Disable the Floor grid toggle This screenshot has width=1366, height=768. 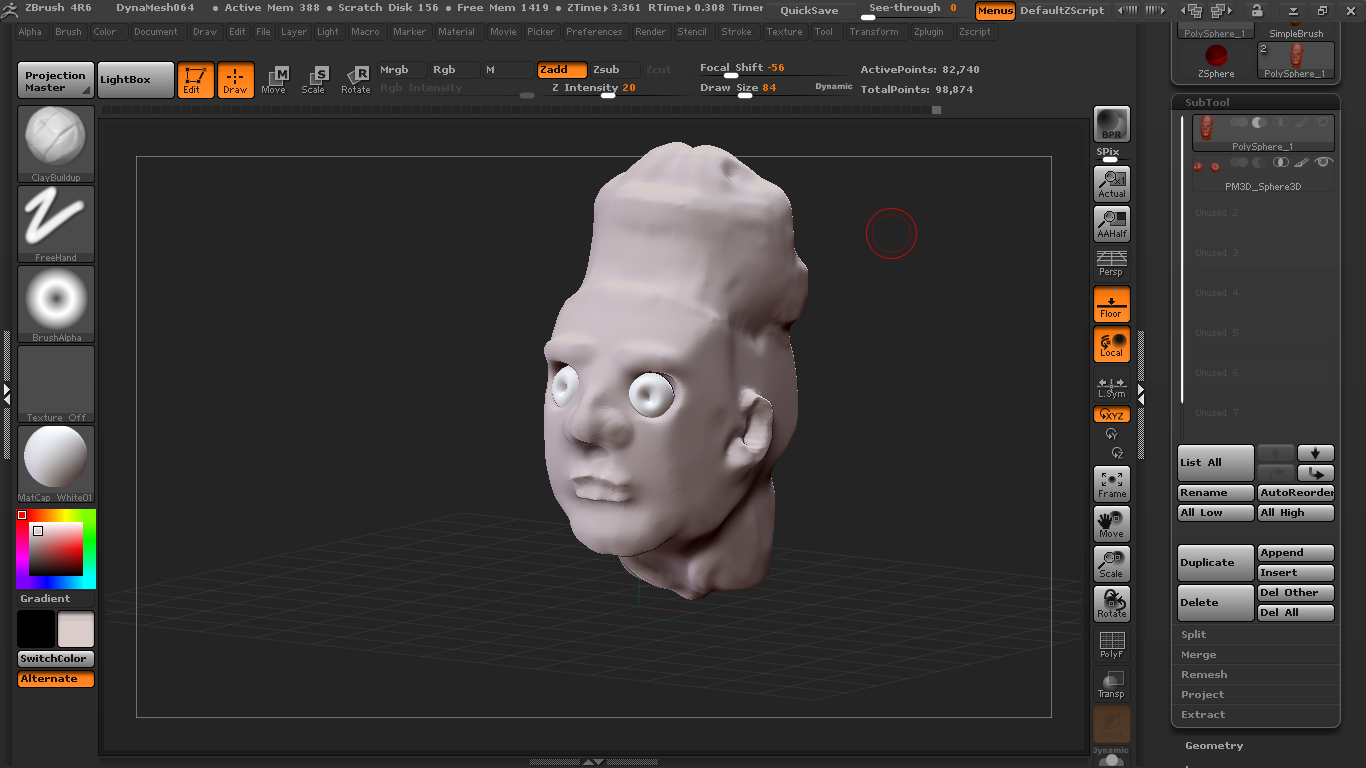coord(1111,304)
